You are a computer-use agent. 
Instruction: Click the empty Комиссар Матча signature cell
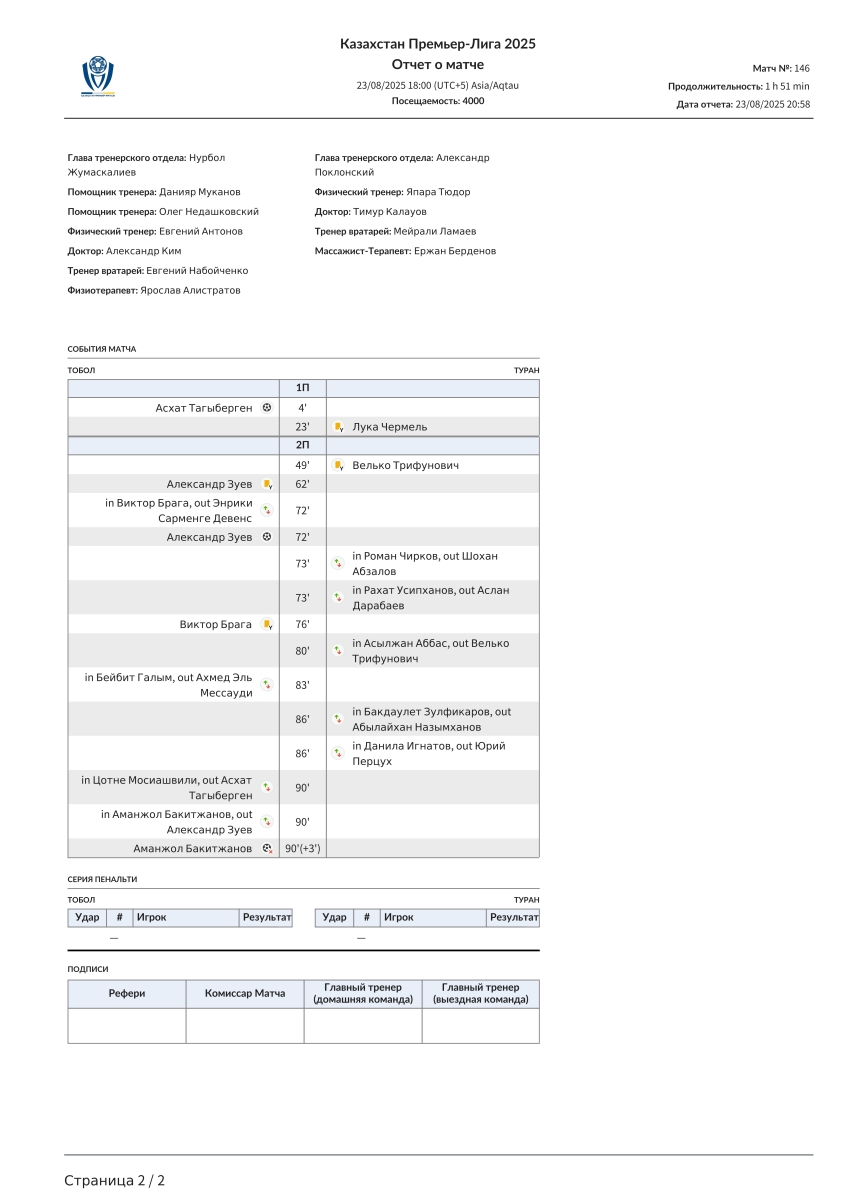pos(245,1026)
